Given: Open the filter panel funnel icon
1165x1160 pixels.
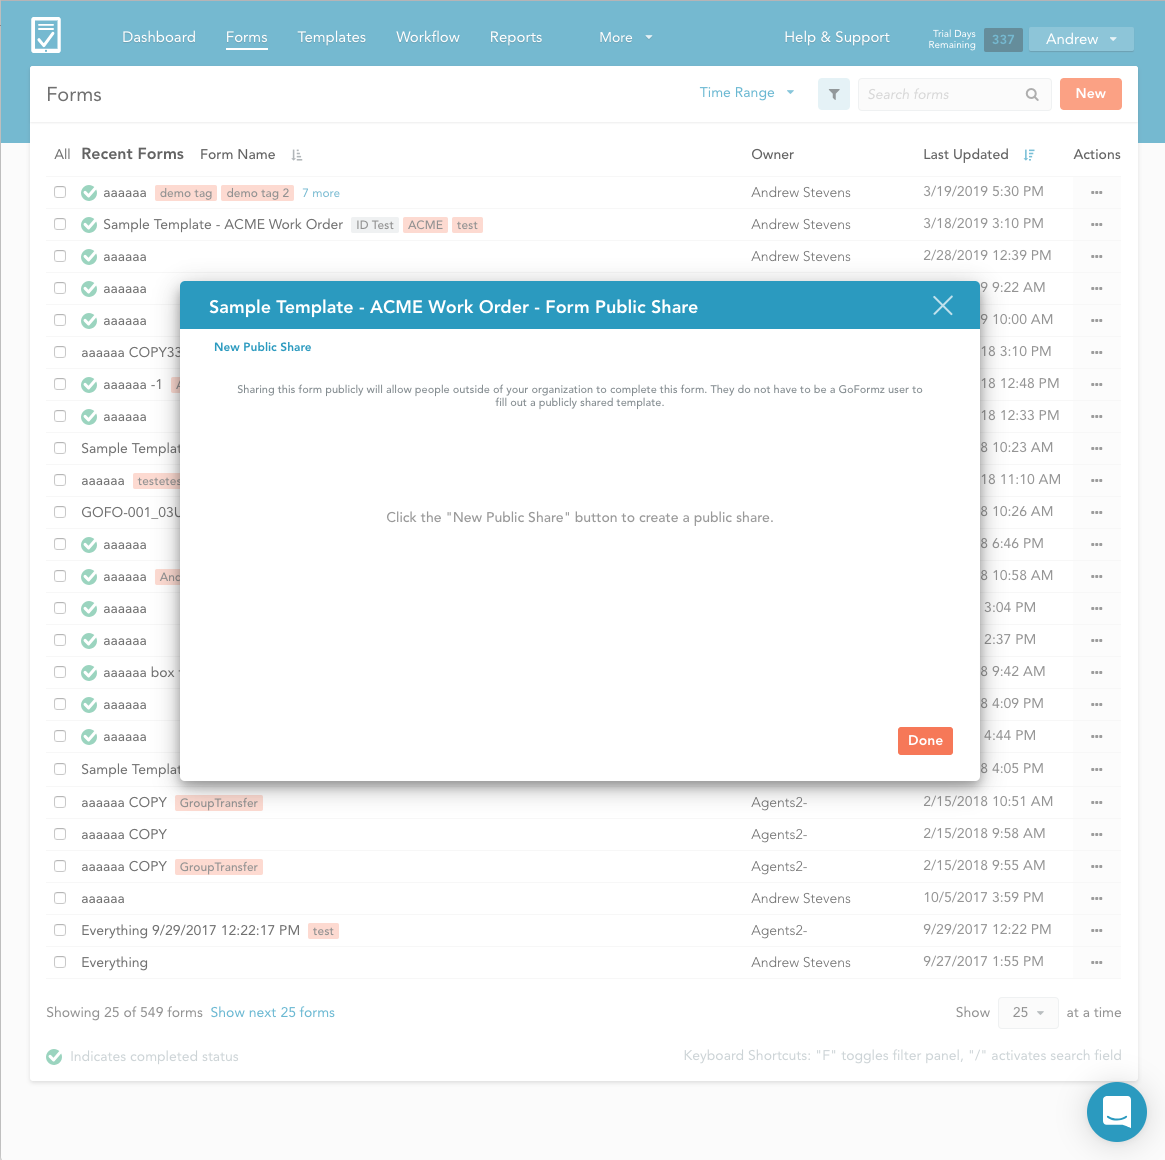Looking at the screenshot, I should 833,94.
